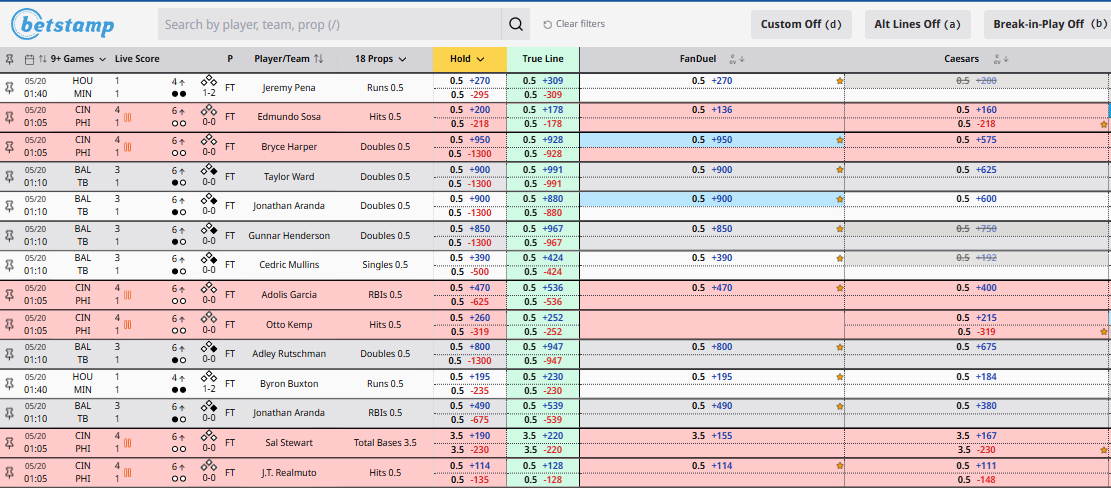The height and width of the screenshot is (488, 1111).
Task: Pin the Otto Kemp Hits row
Action: [x=9, y=324]
